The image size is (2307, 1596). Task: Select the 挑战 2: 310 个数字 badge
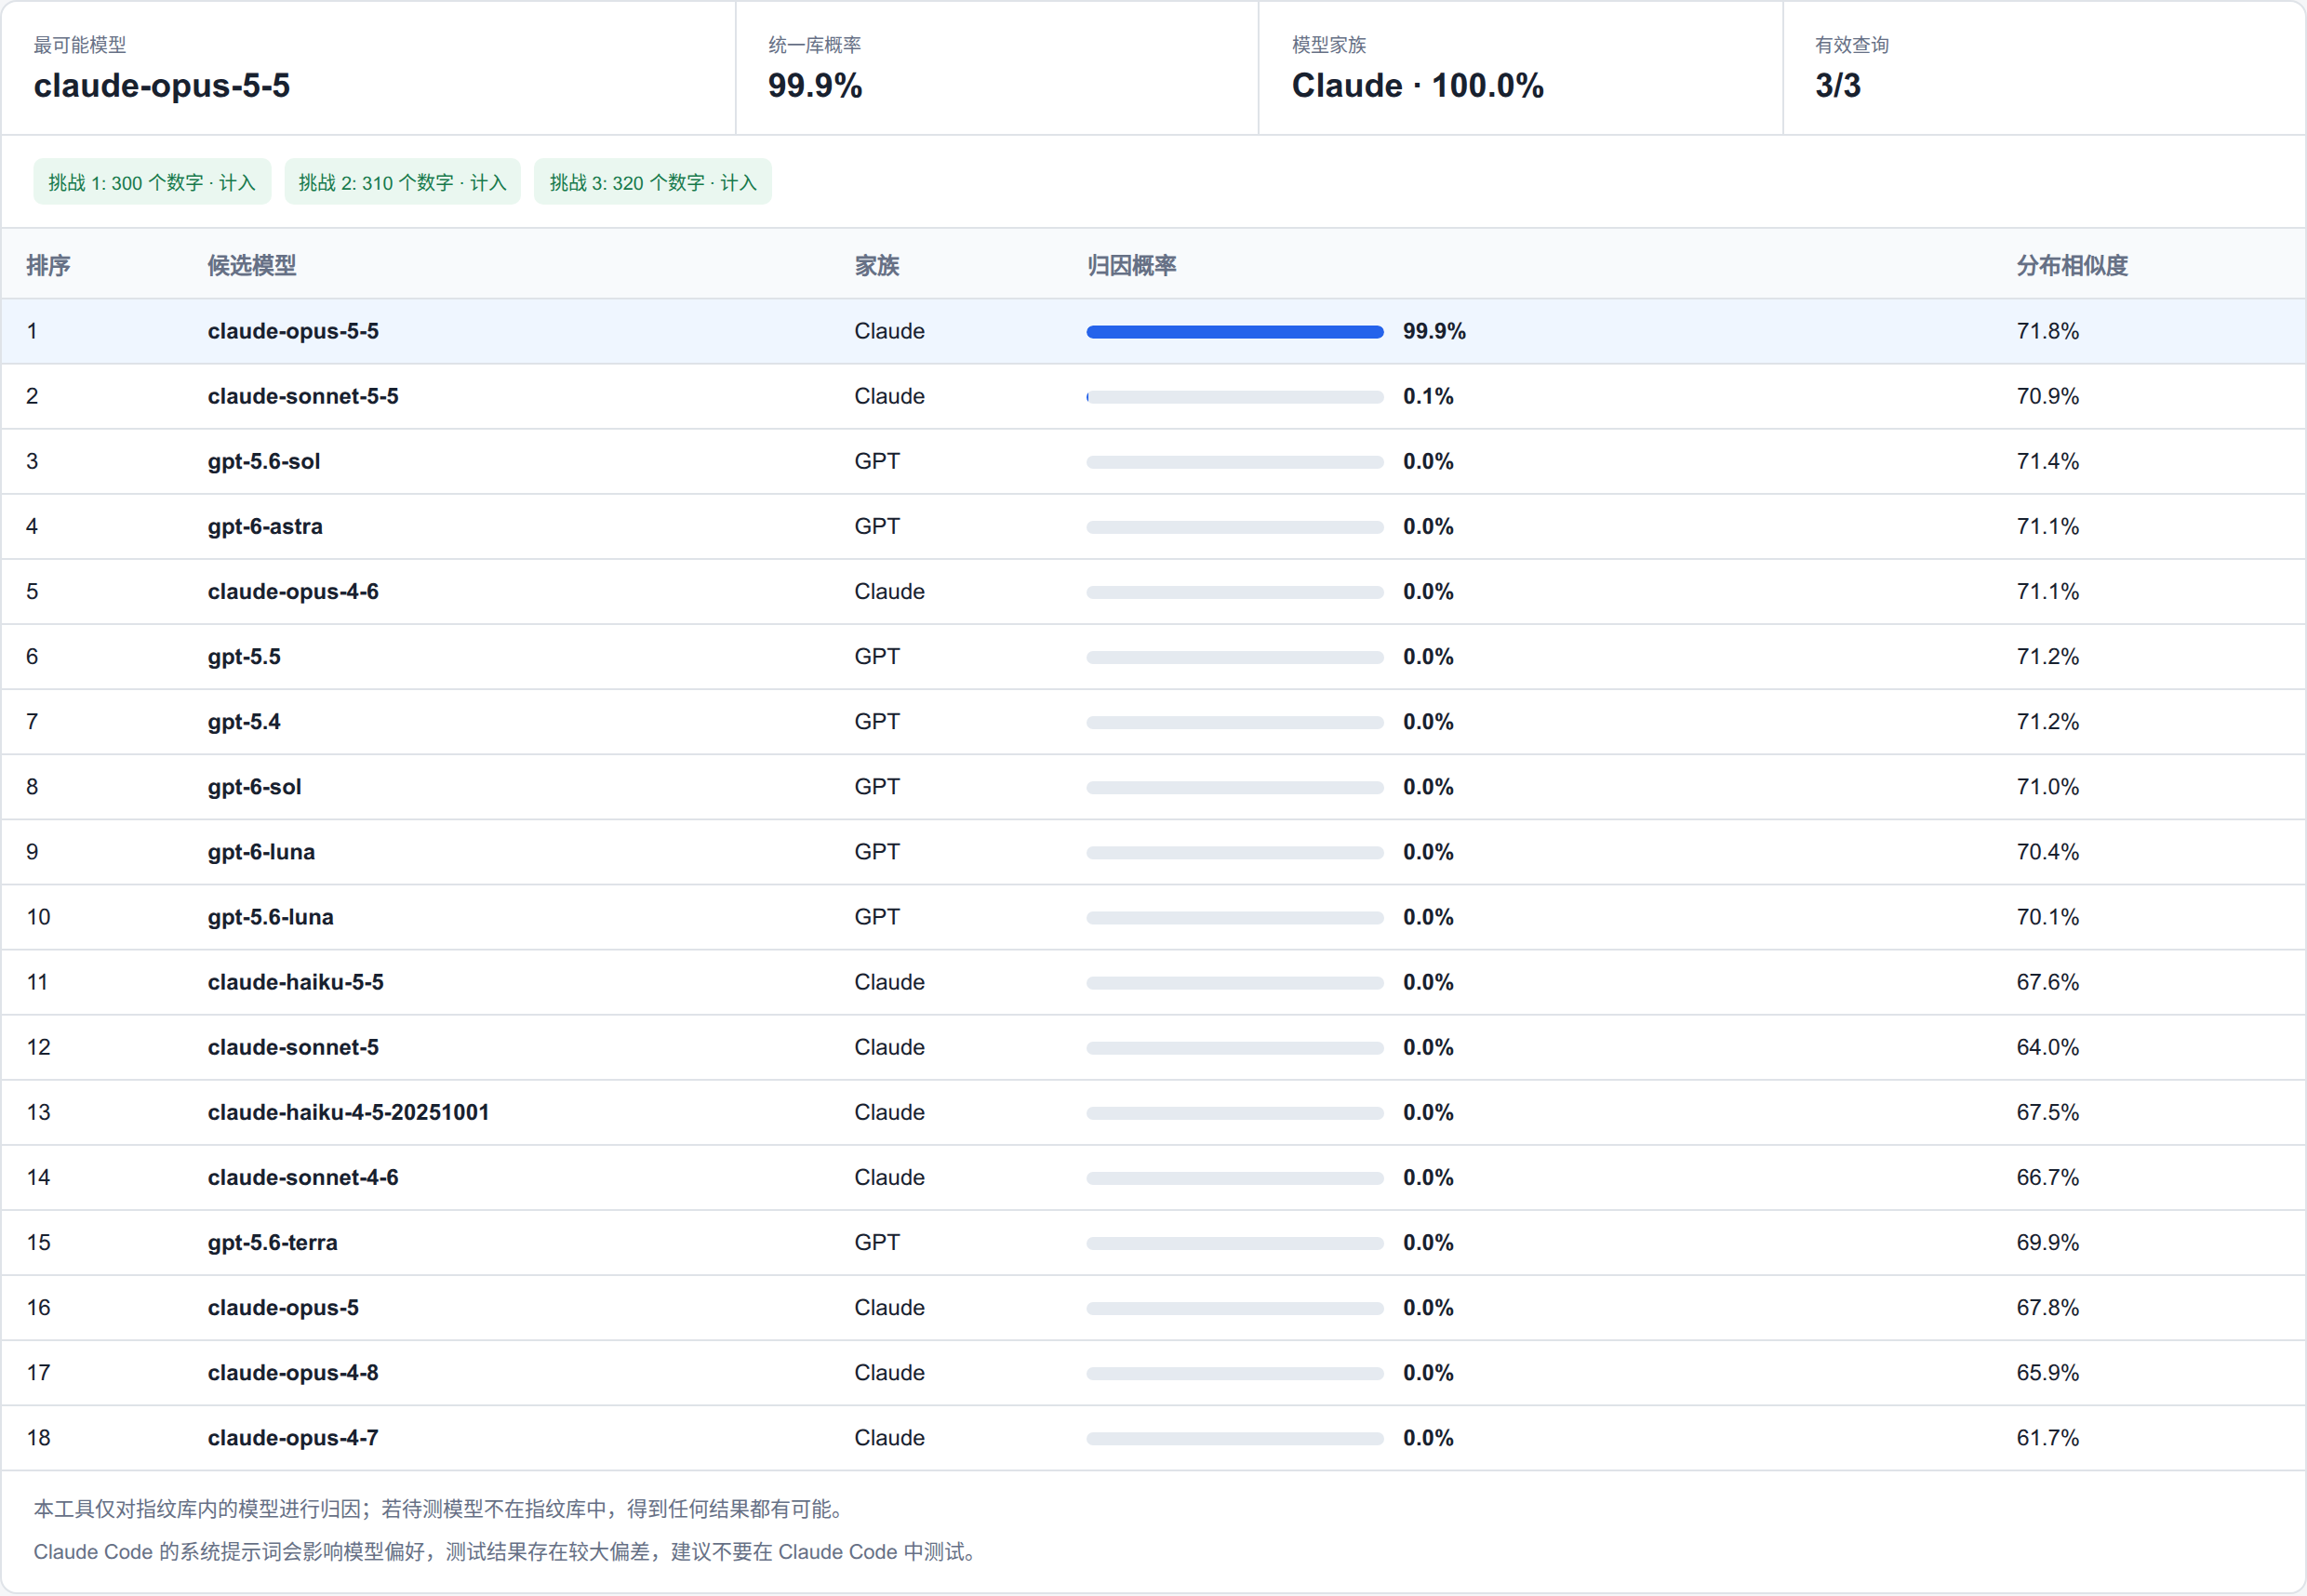[402, 182]
